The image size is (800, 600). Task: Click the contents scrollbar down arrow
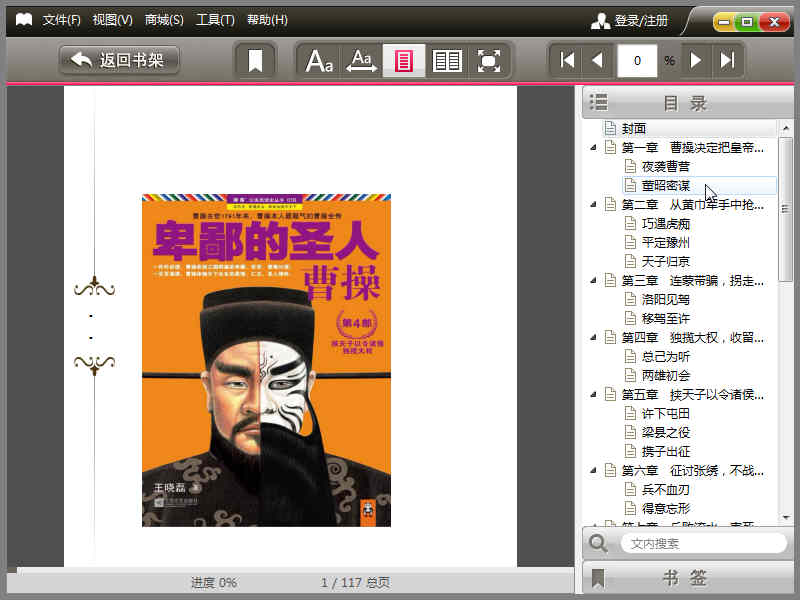(786, 517)
